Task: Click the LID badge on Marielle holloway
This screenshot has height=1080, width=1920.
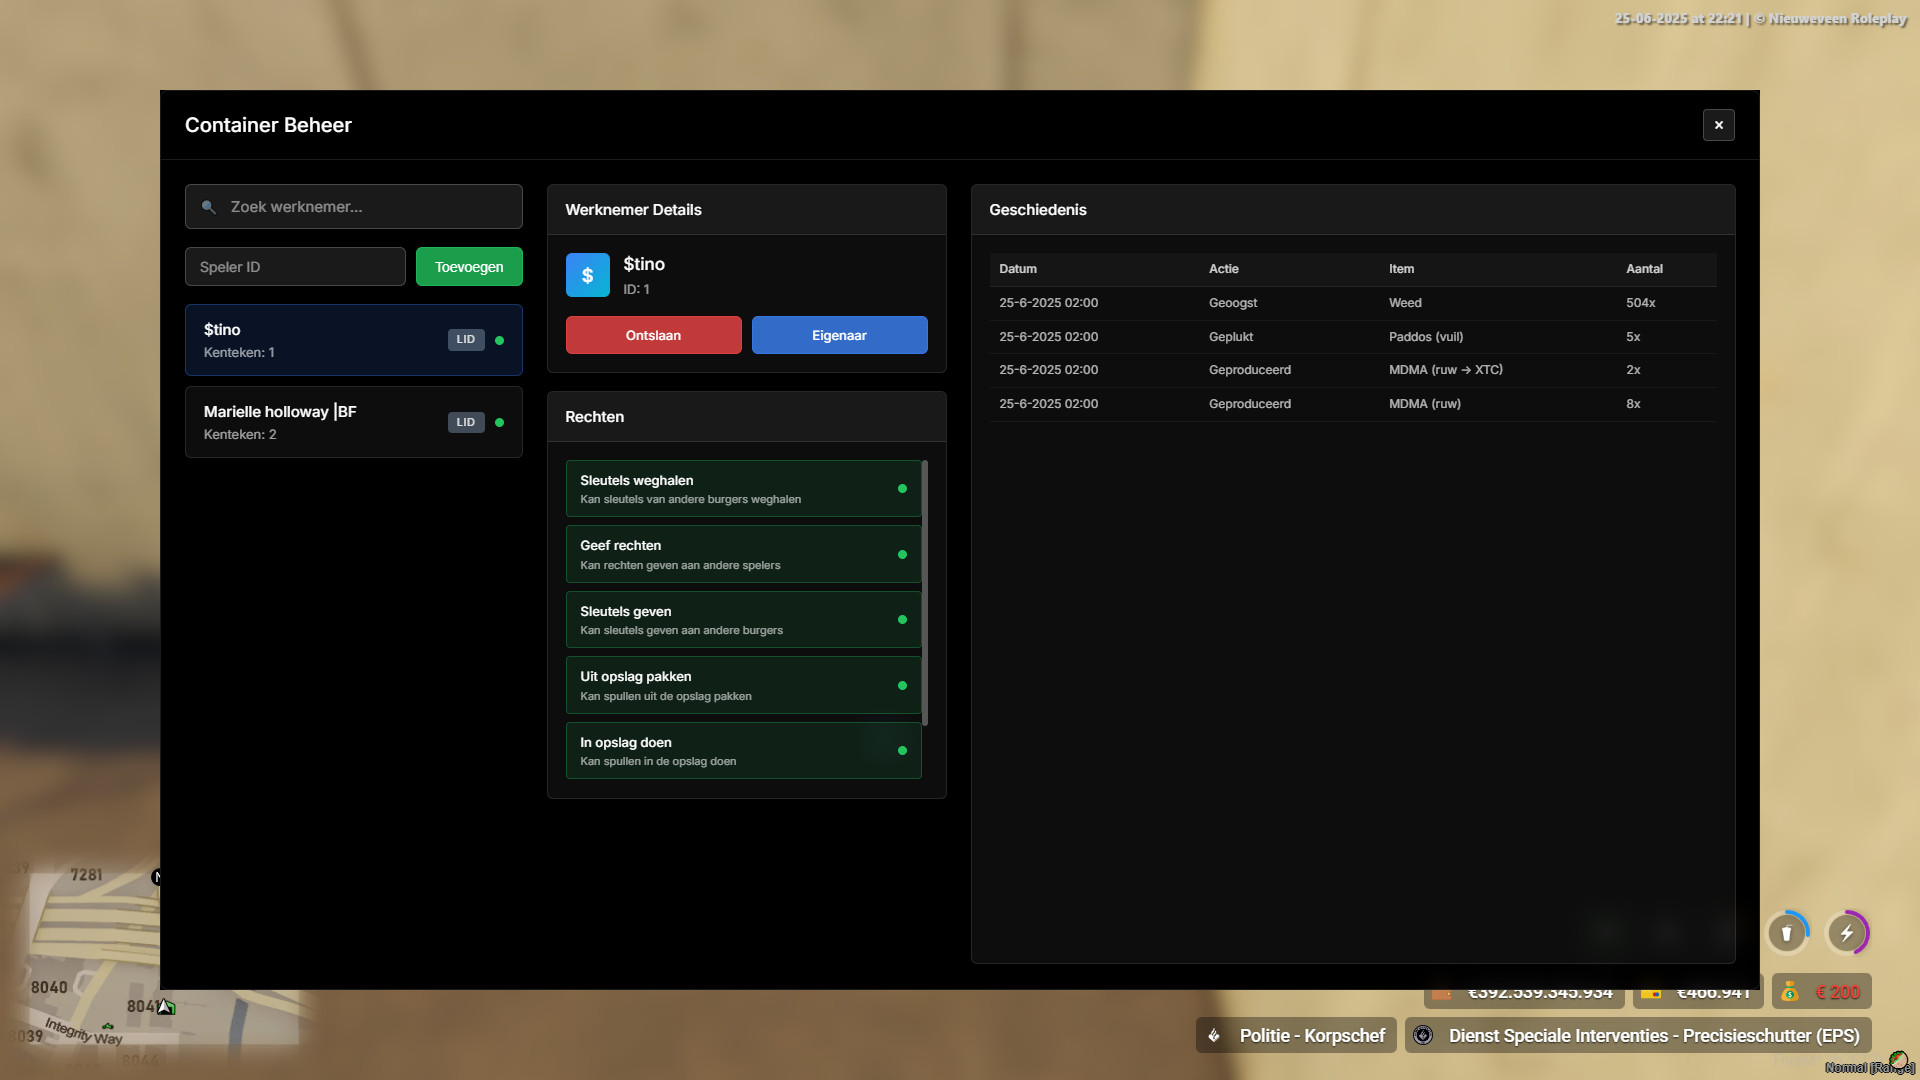Action: 466,422
